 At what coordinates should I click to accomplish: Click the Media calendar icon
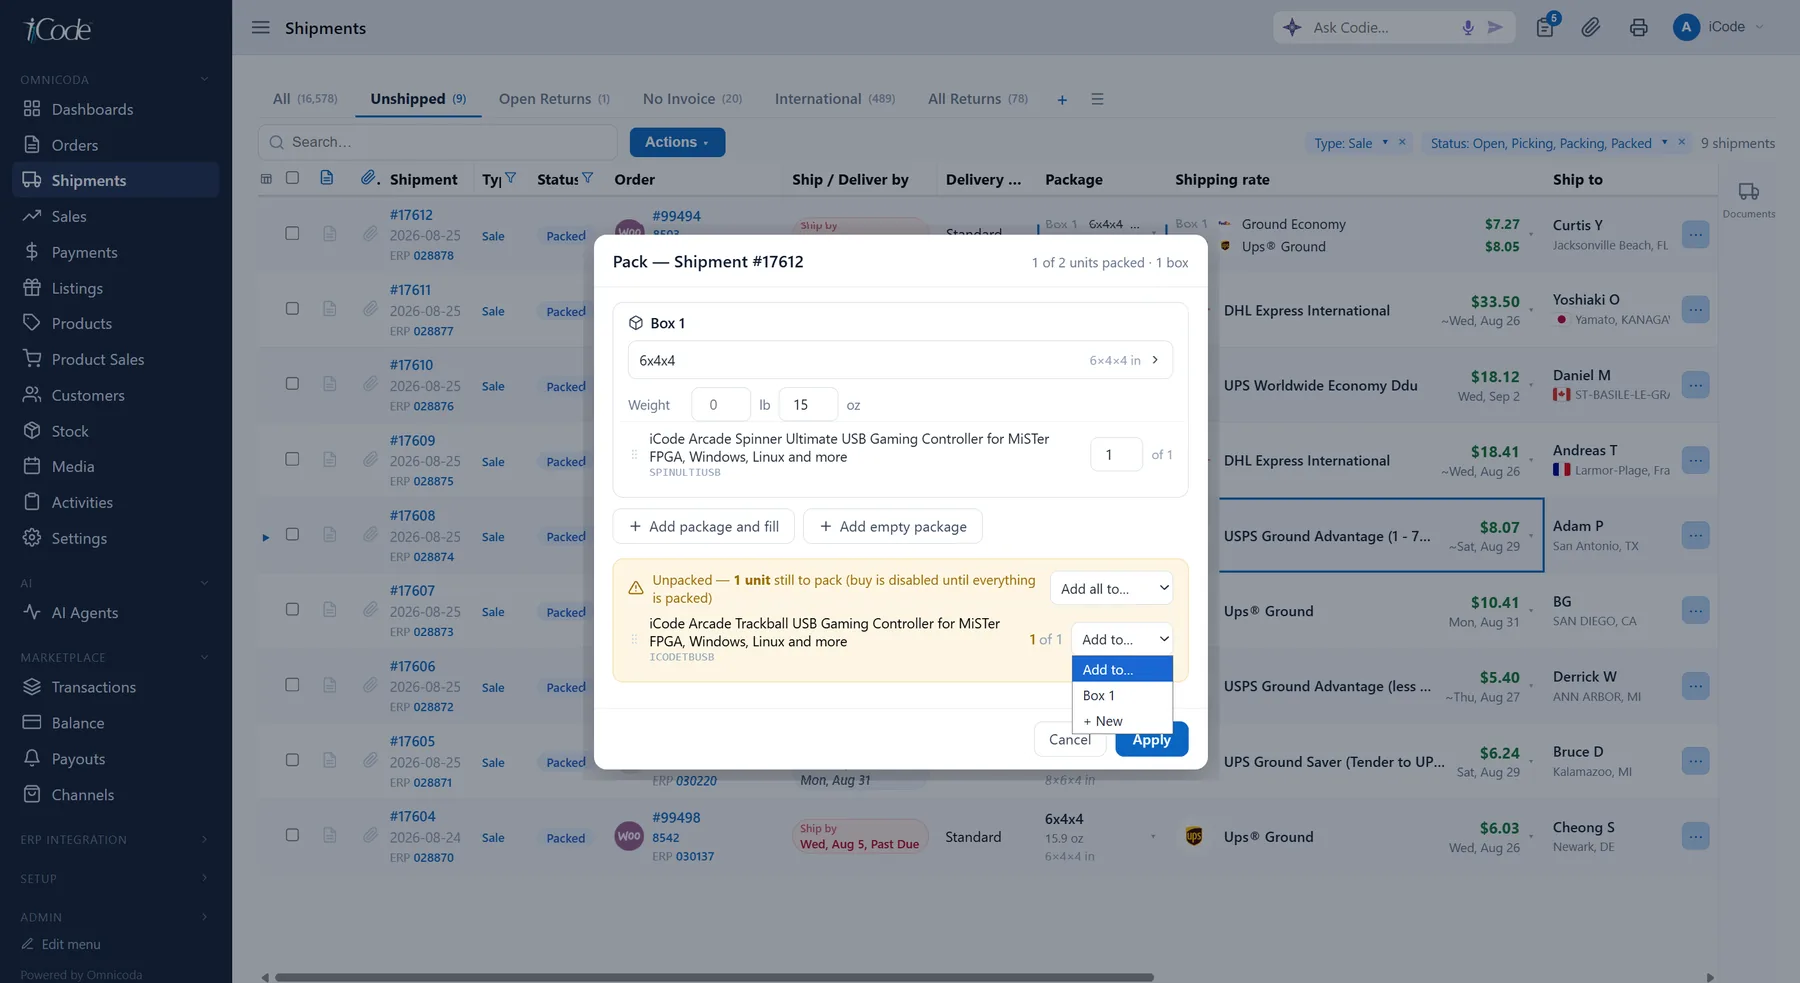(x=32, y=466)
